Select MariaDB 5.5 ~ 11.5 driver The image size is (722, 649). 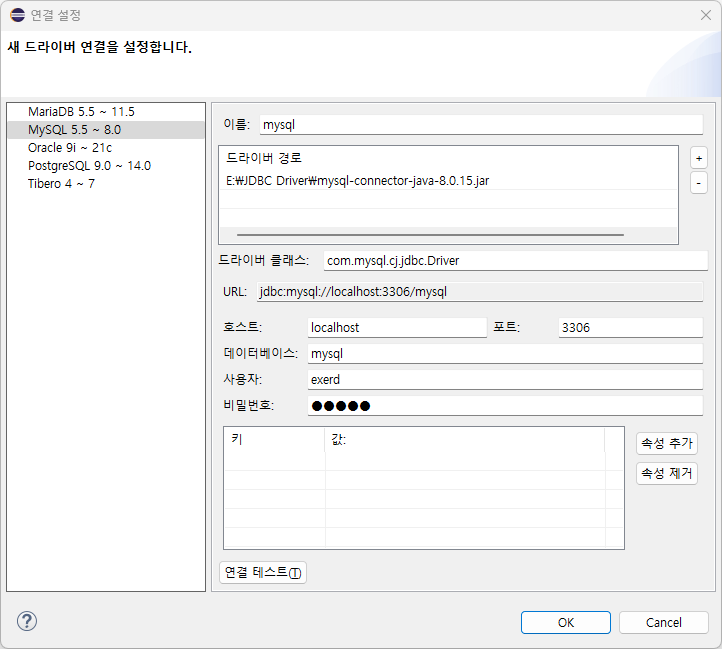tap(106, 112)
